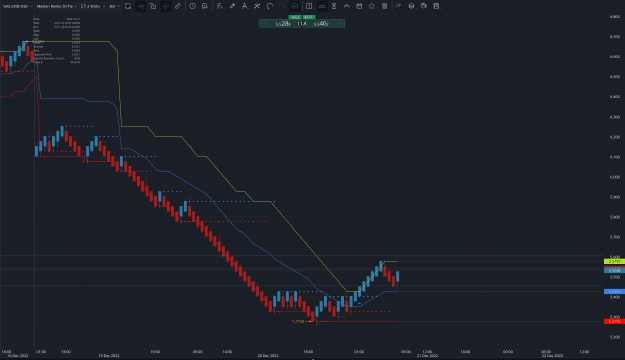Click the crossed tools icon
The width and height of the screenshot is (625, 360).
[x=257, y=6]
